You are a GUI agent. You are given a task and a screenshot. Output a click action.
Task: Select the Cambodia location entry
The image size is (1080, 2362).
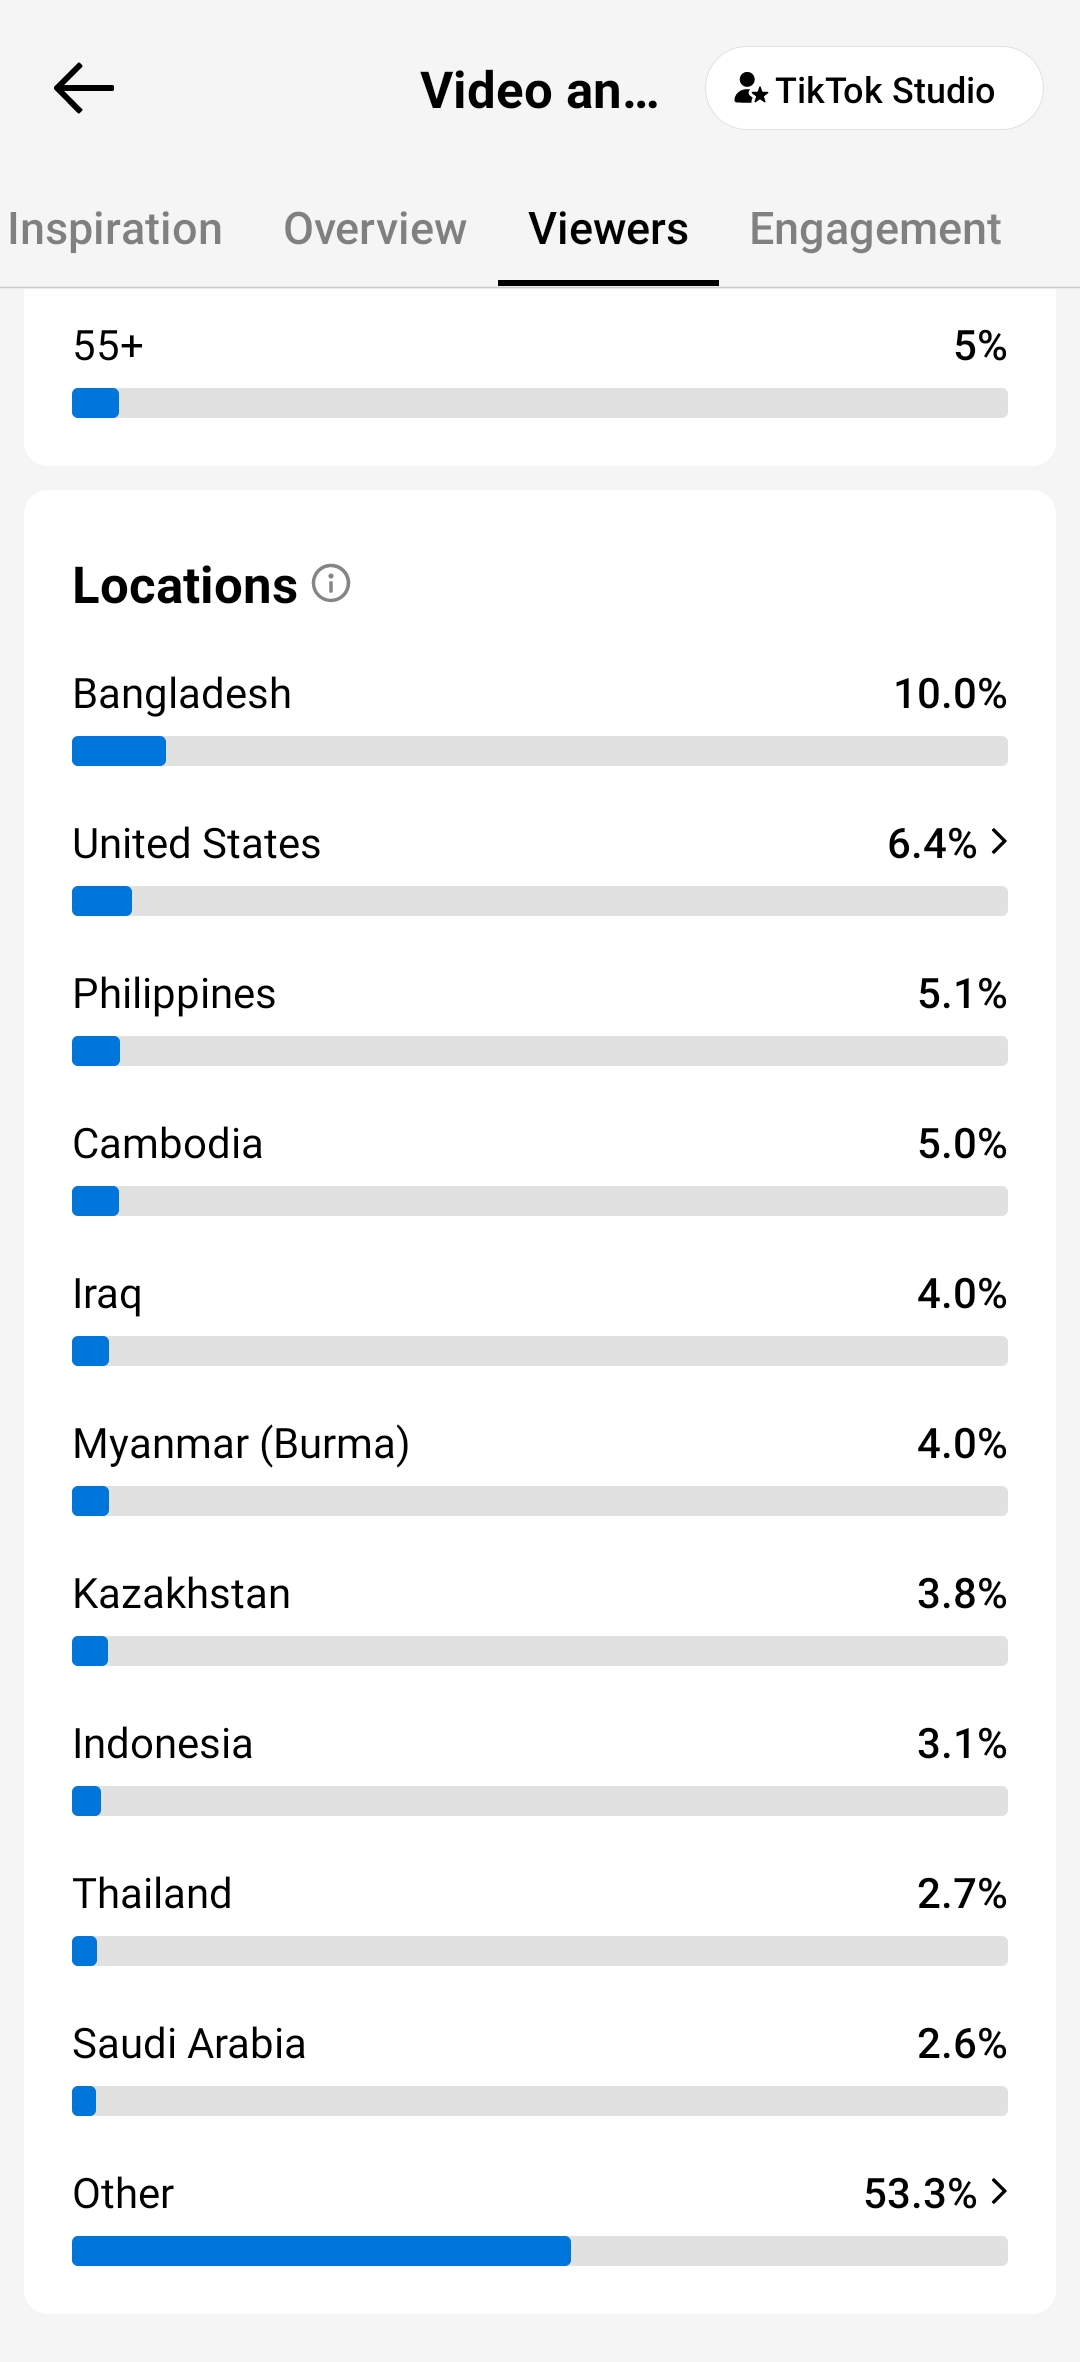(540, 1168)
